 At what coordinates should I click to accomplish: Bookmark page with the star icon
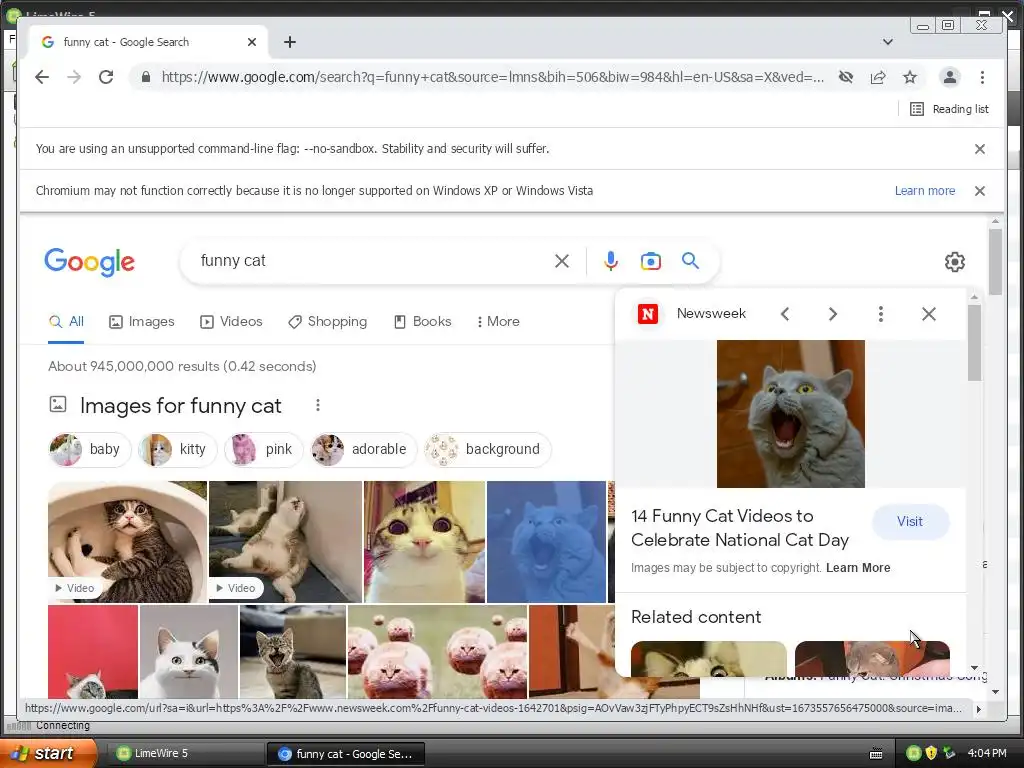[910, 77]
